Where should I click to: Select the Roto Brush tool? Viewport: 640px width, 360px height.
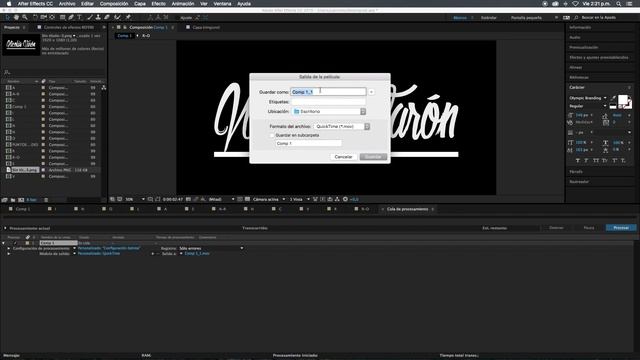(118, 18)
